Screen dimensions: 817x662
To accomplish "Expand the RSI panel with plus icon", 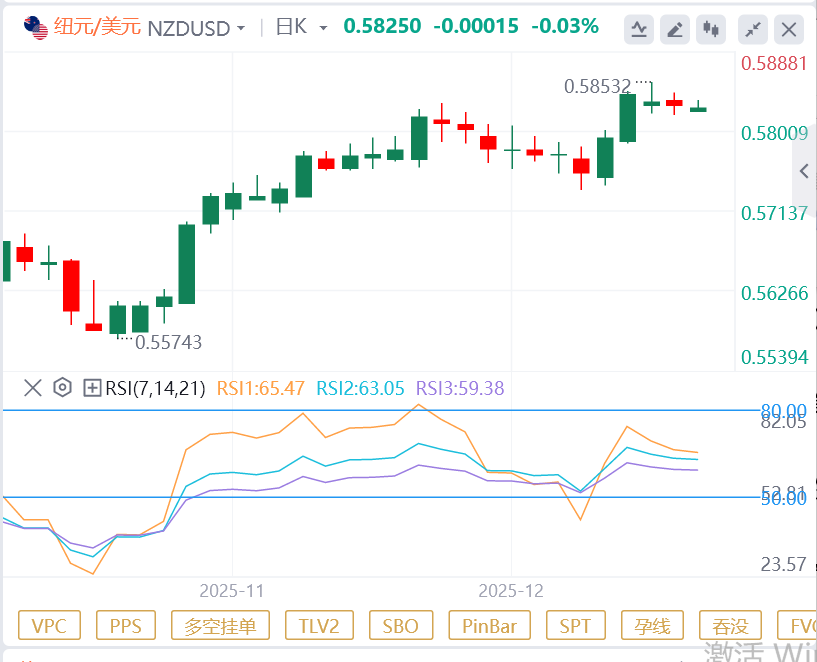I will 92,388.
